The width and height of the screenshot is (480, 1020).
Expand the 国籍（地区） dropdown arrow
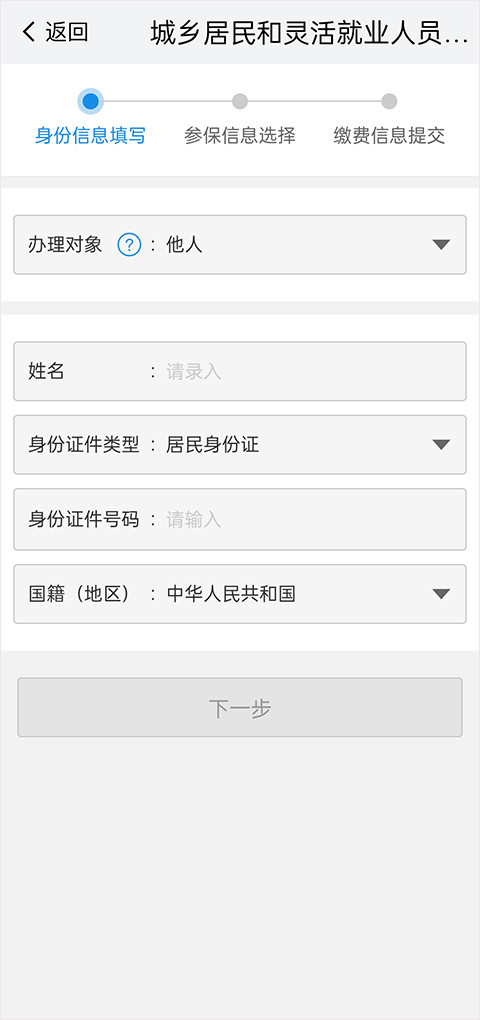pos(441,594)
